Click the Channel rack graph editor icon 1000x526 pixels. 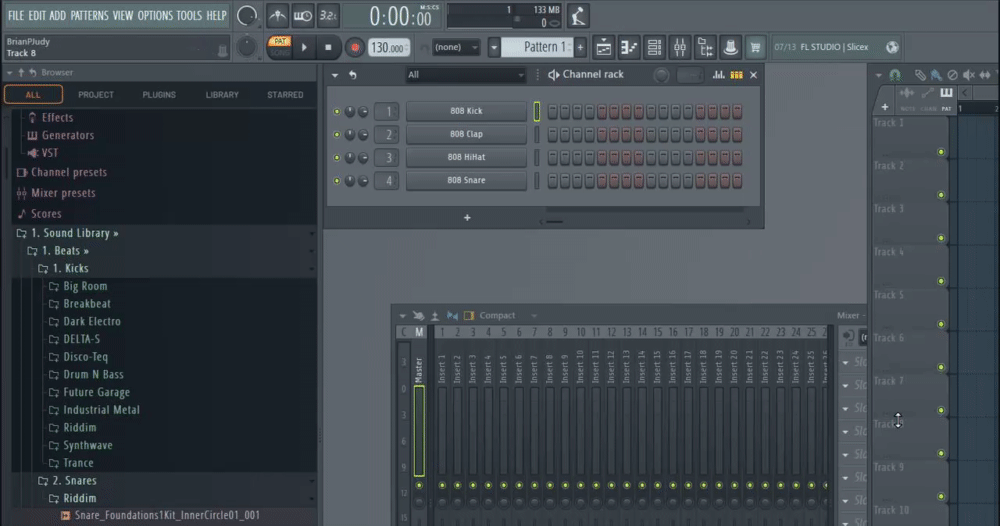[x=719, y=75]
